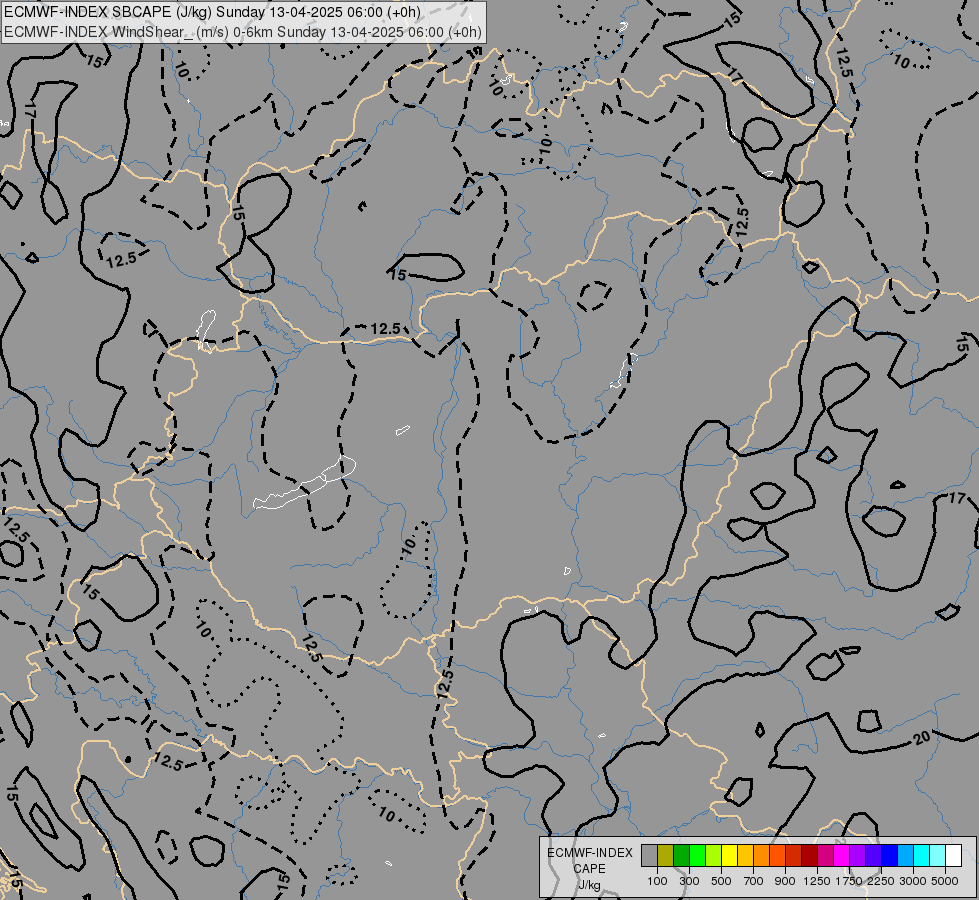Select the dark red swatch before 1250
The image size is (979, 900).
point(810,856)
